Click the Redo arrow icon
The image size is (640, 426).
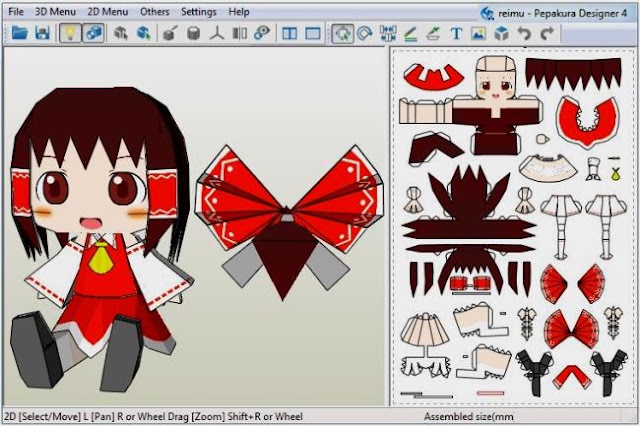click(547, 33)
